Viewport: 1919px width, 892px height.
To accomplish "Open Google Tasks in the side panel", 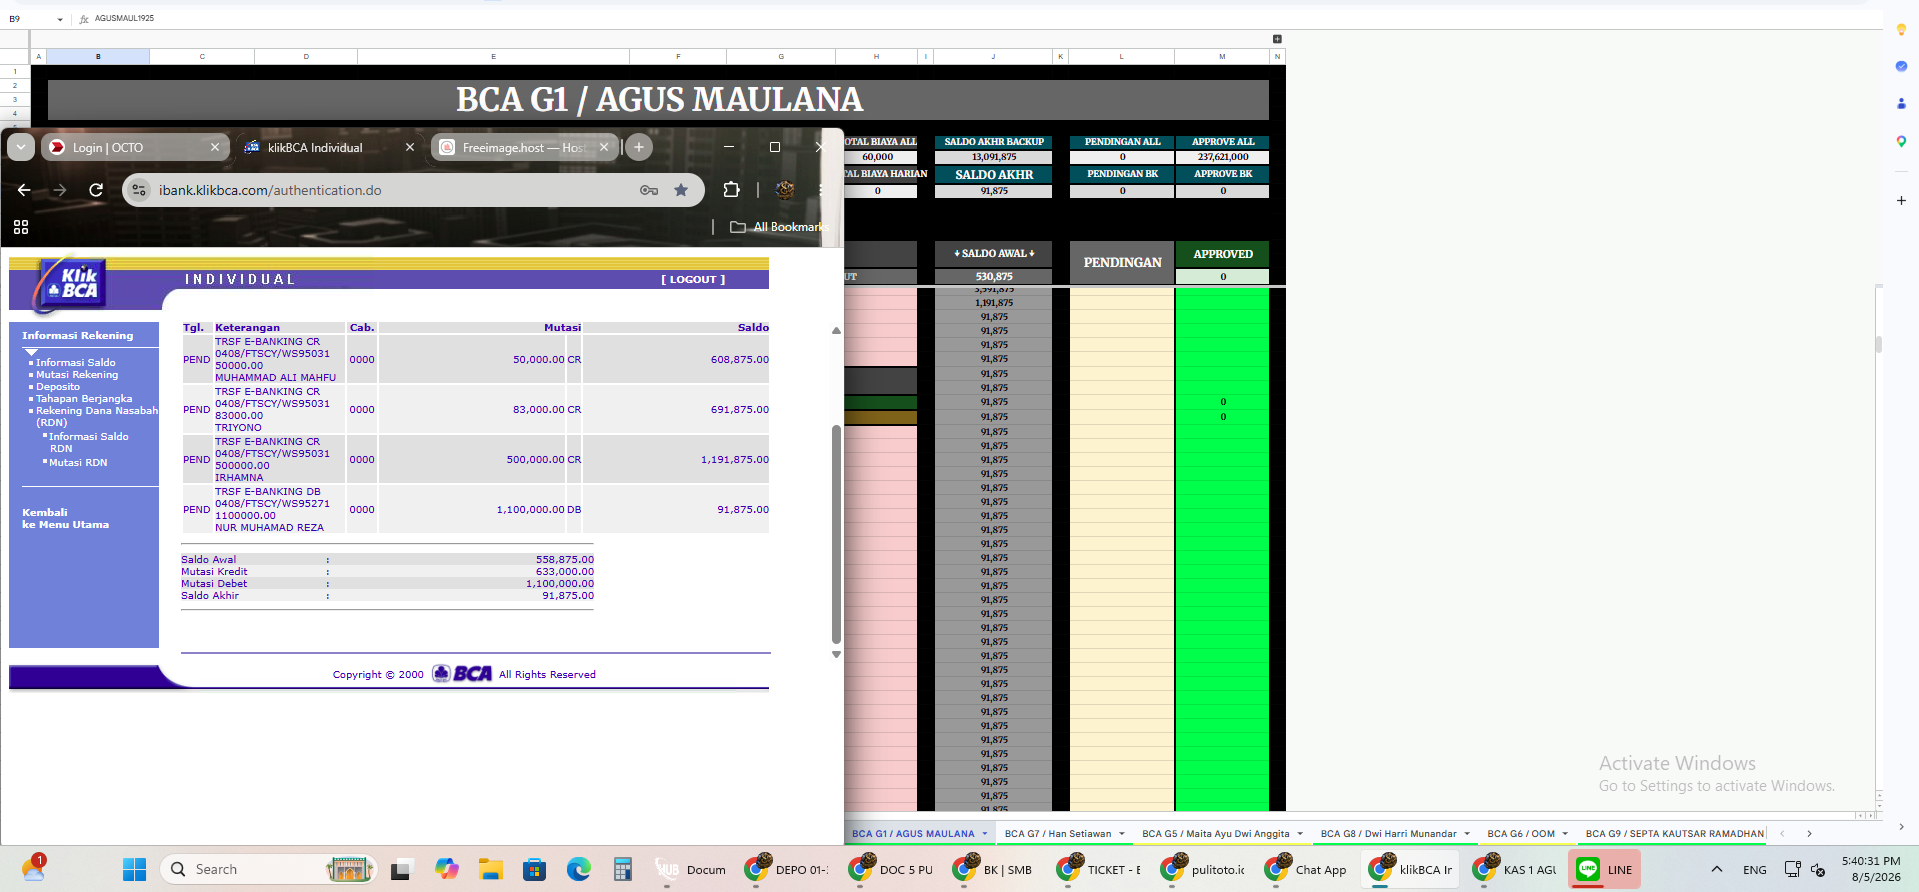I will click(x=1901, y=66).
